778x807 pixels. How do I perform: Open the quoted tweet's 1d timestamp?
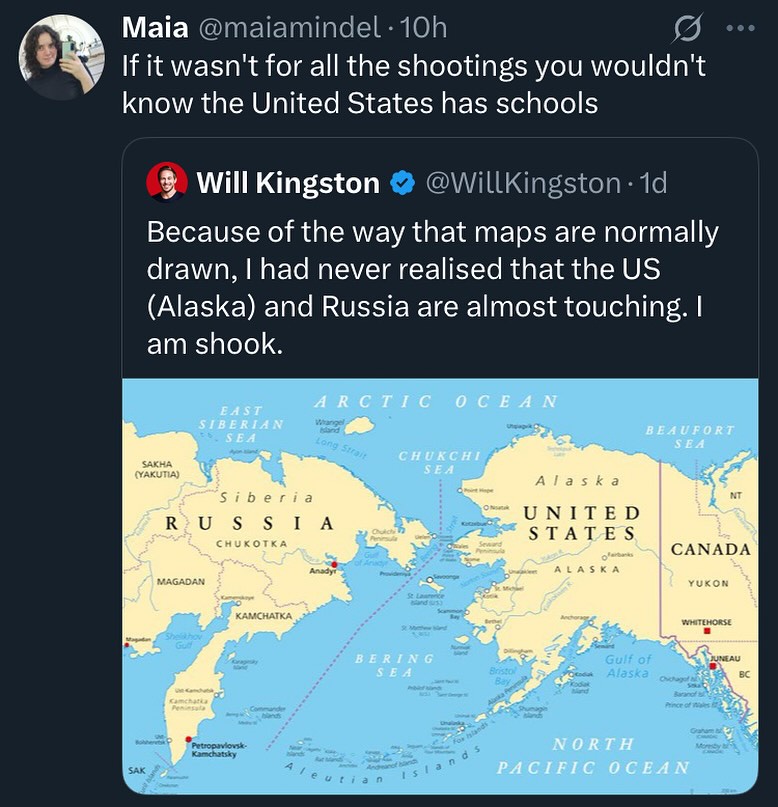click(x=654, y=183)
